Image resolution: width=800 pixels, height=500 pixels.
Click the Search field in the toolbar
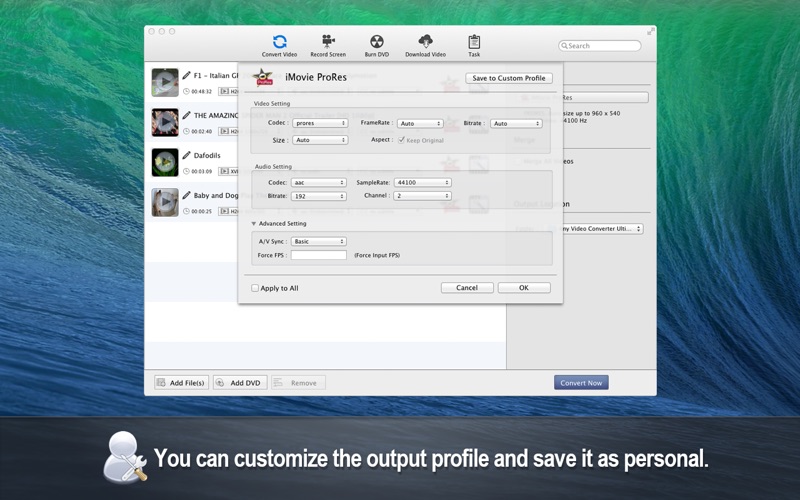pyautogui.click(x=599, y=45)
